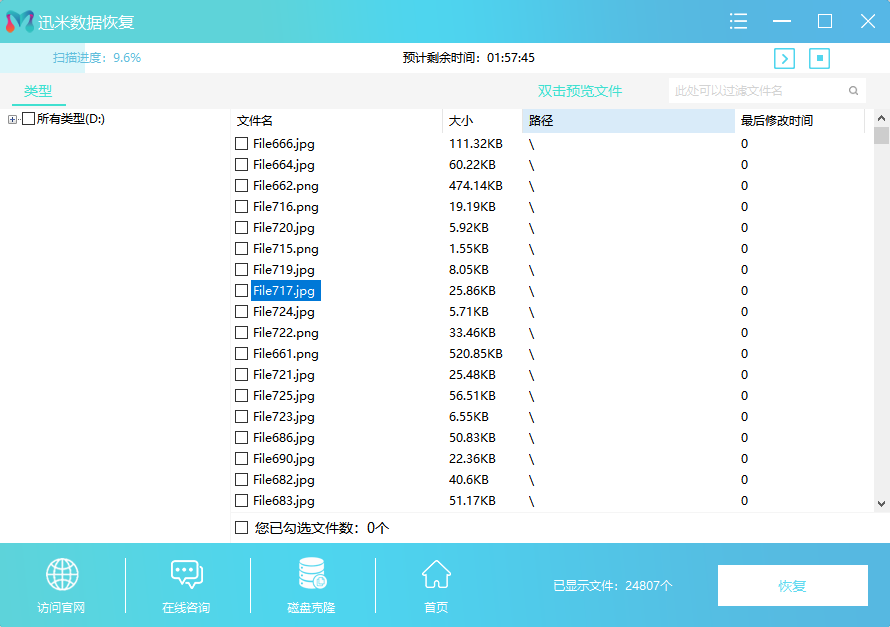890x627 pixels.
Task: Expand the 所有类型(D:) tree node
Action: [13, 120]
